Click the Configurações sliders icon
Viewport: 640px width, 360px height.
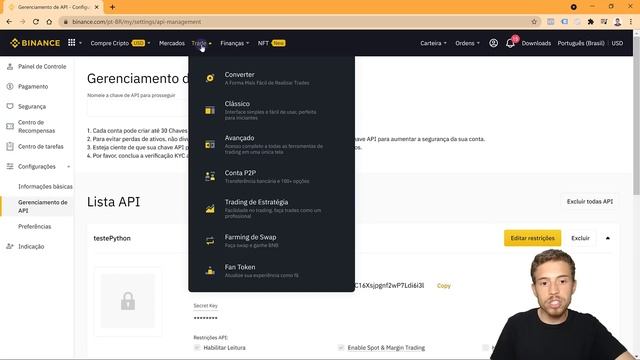10,166
